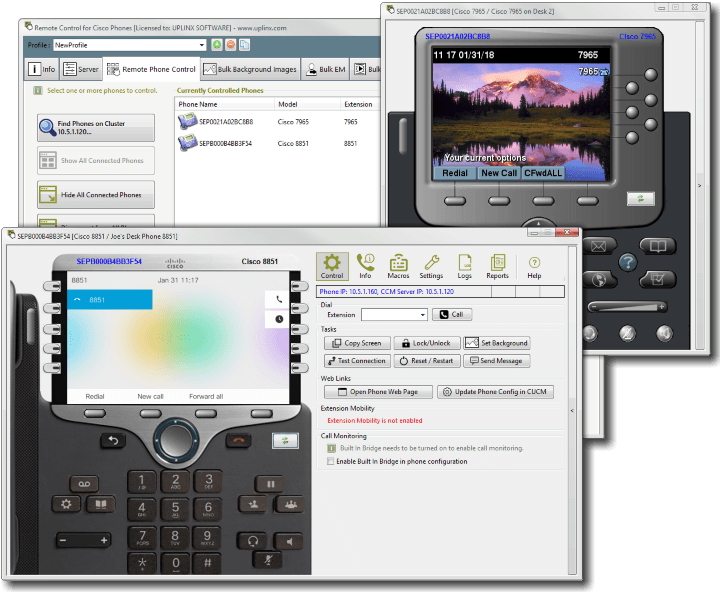Collapse side panel arrow in 8851 window
This screenshot has height=592, width=720.
(572, 411)
